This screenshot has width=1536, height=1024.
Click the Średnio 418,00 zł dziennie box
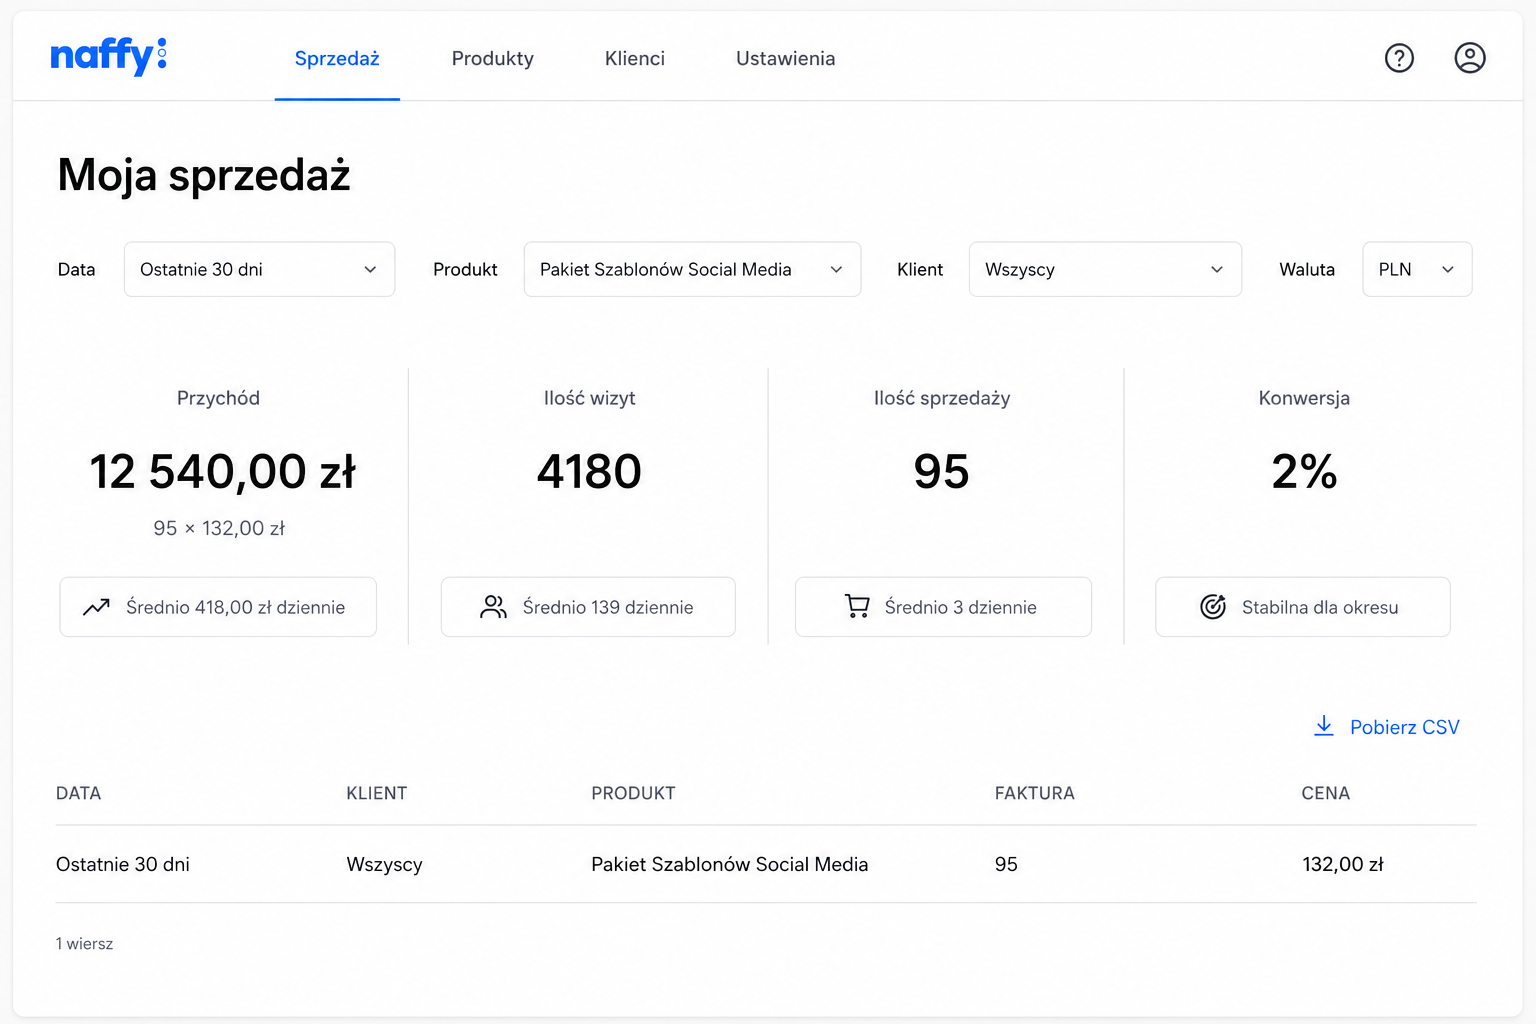218,607
